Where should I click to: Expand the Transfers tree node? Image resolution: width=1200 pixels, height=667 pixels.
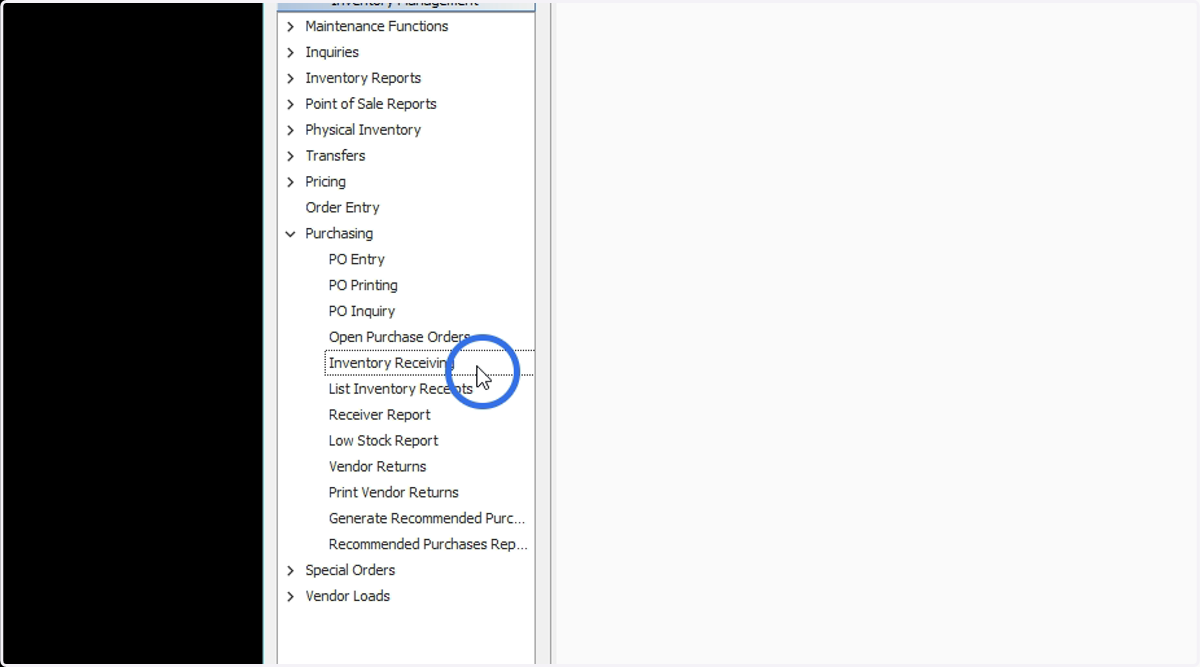click(x=291, y=156)
